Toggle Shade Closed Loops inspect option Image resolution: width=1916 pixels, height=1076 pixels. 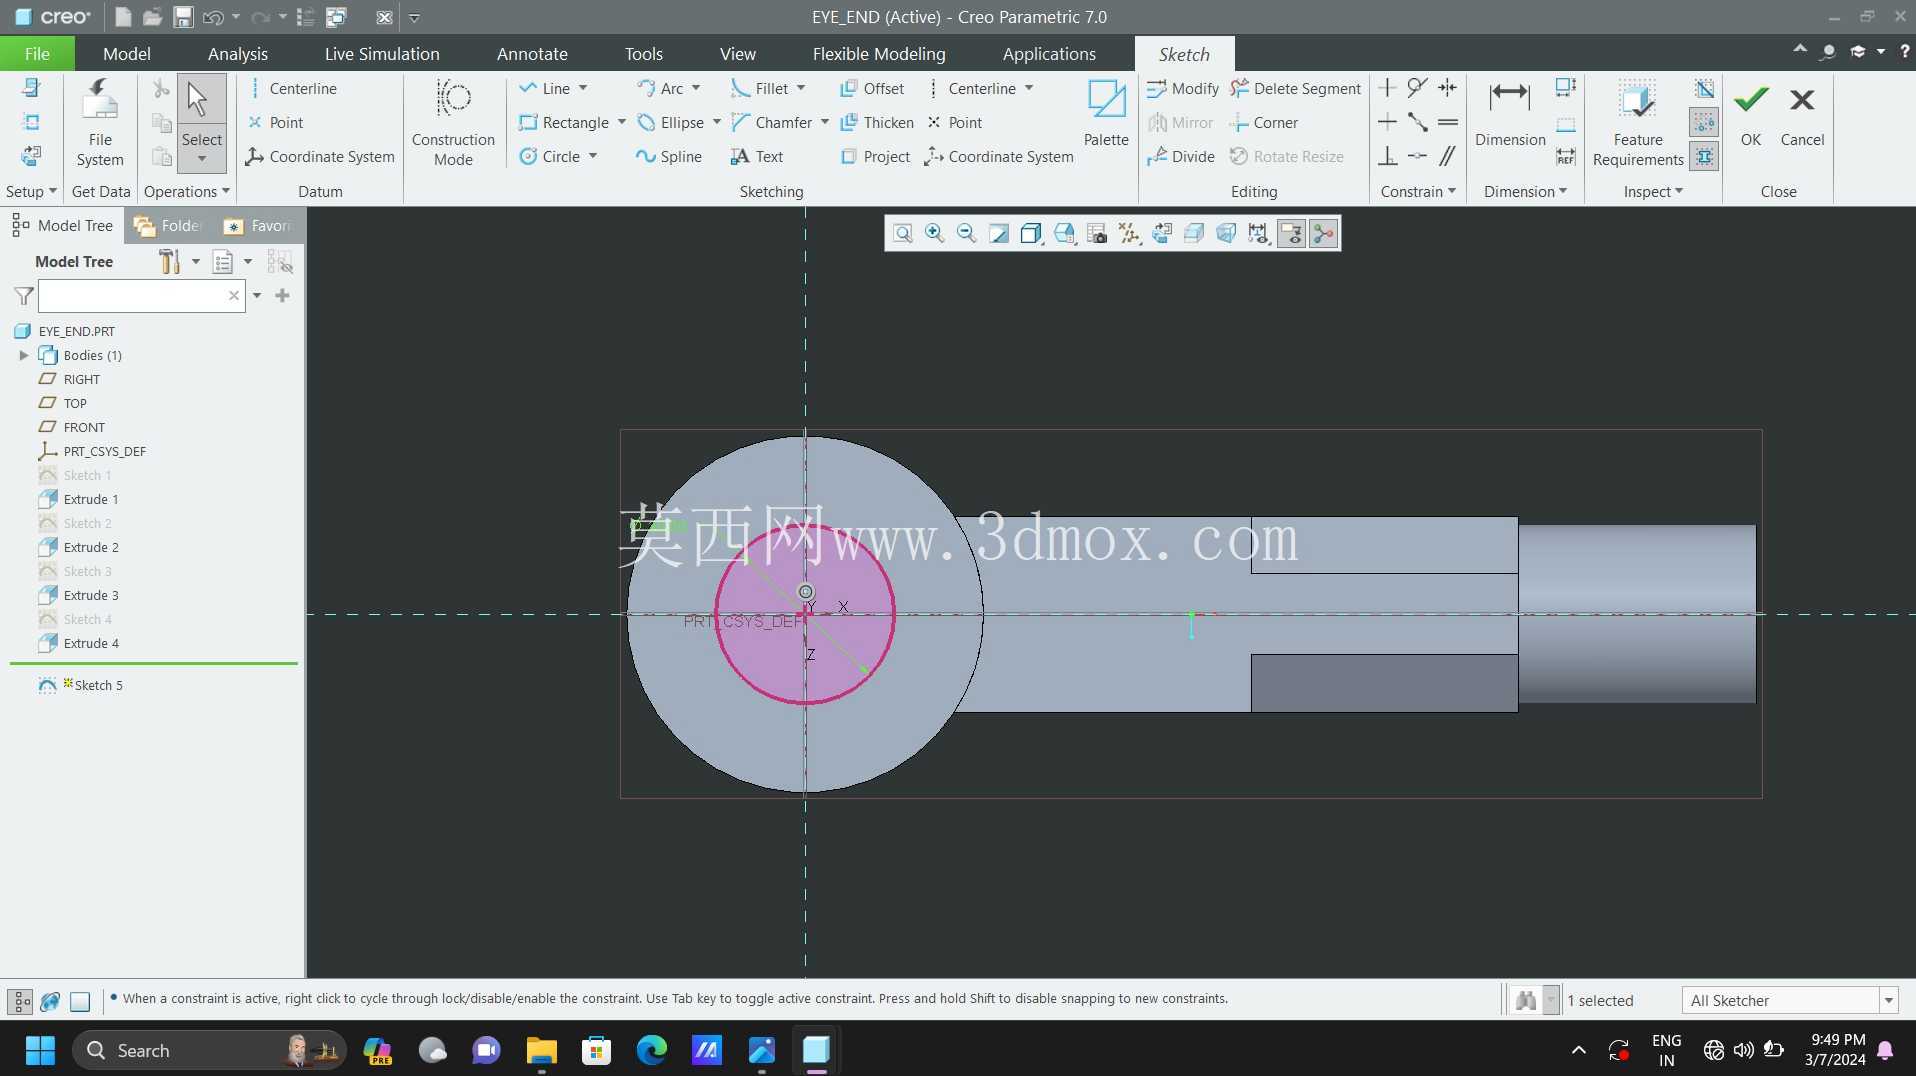pos(1704,156)
